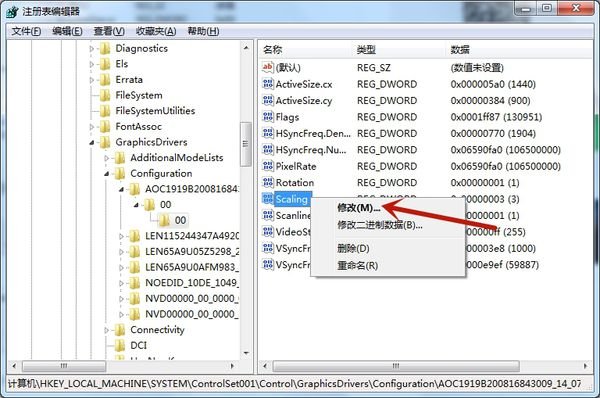This screenshot has height=398, width=600.
Task: Click the 名称 column header
Action: click(273, 50)
